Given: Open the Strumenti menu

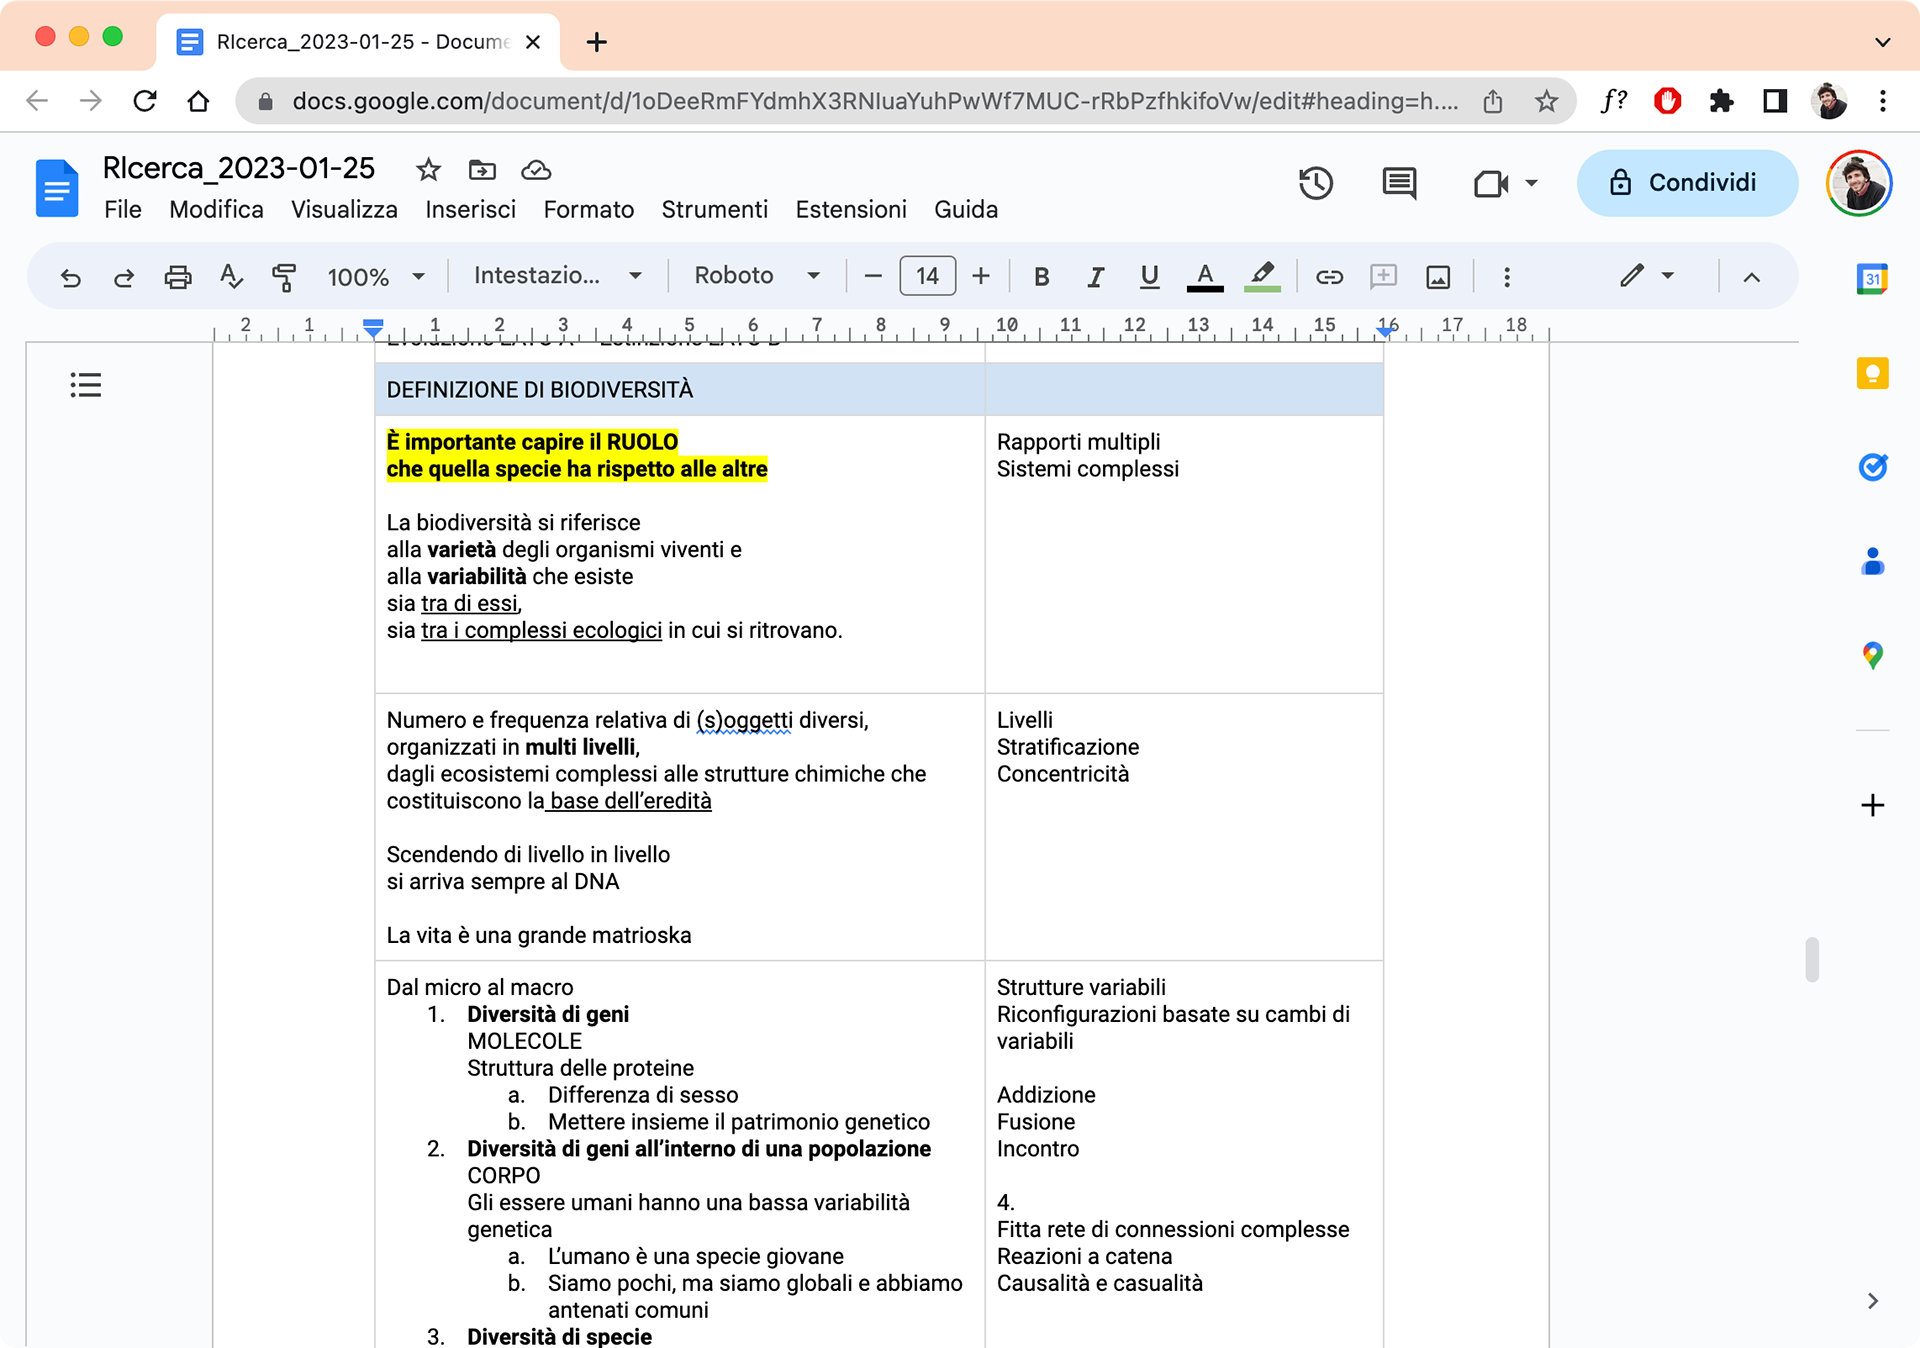Looking at the screenshot, I should (x=714, y=209).
